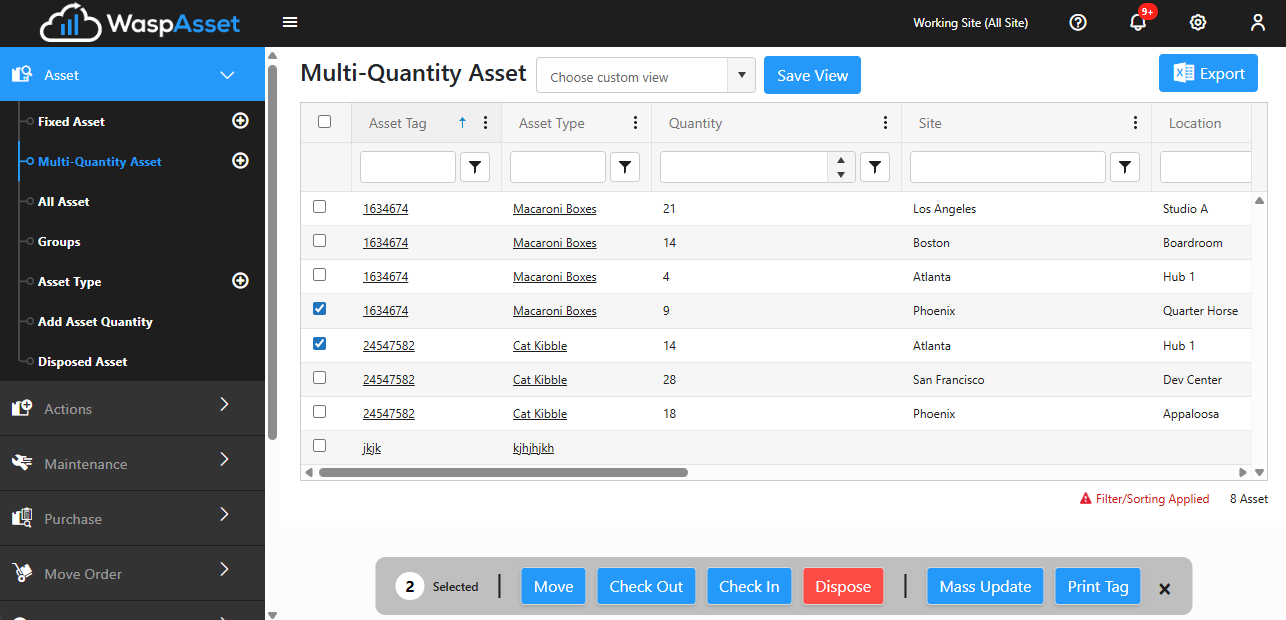Uncheck Cat Kibble Atlanta row checkbox

(x=320, y=344)
